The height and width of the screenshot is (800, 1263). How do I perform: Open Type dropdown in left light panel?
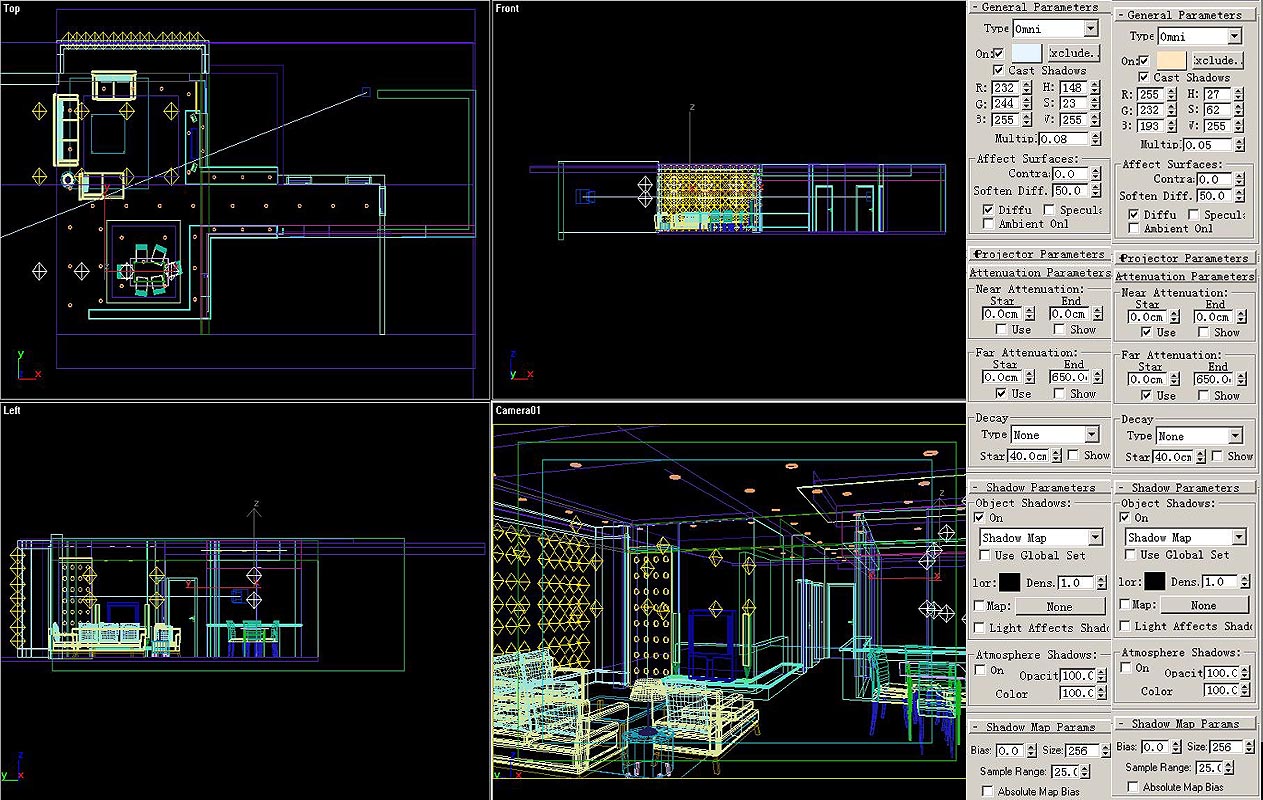[x=1055, y=29]
